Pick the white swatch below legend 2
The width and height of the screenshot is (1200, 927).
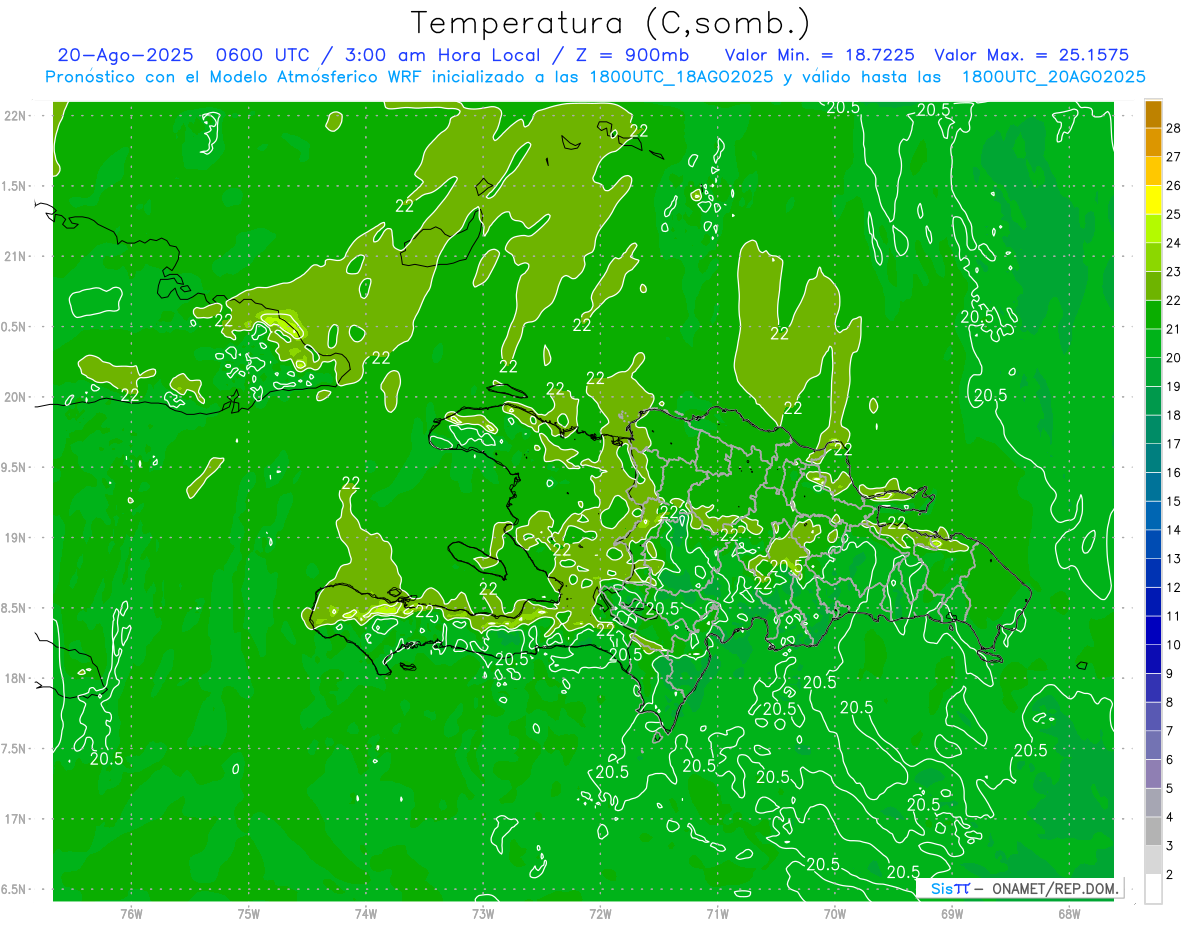[x=1153, y=889]
